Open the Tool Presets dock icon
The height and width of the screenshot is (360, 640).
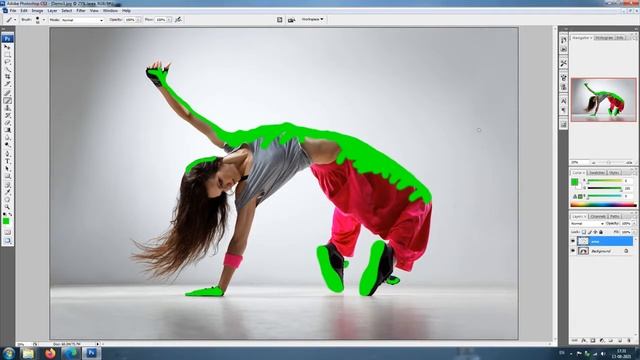coord(563,63)
